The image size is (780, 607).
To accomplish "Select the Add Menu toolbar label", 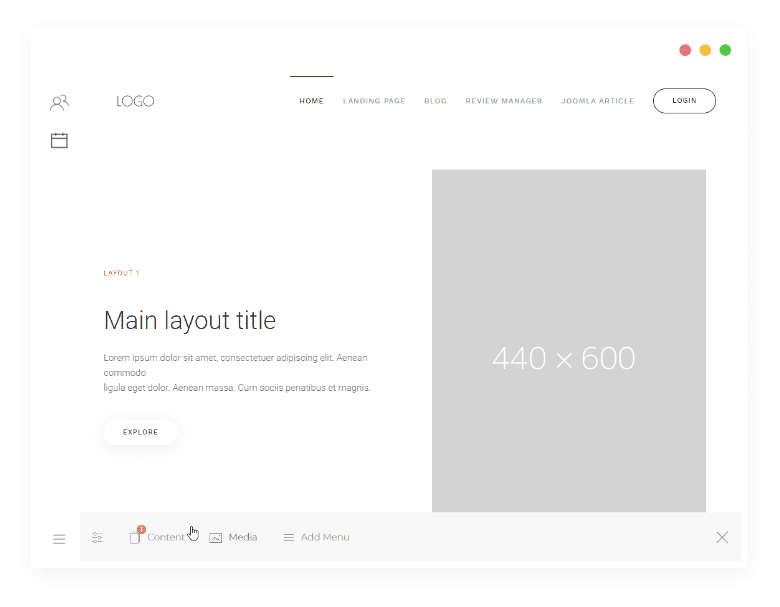I will (x=325, y=537).
